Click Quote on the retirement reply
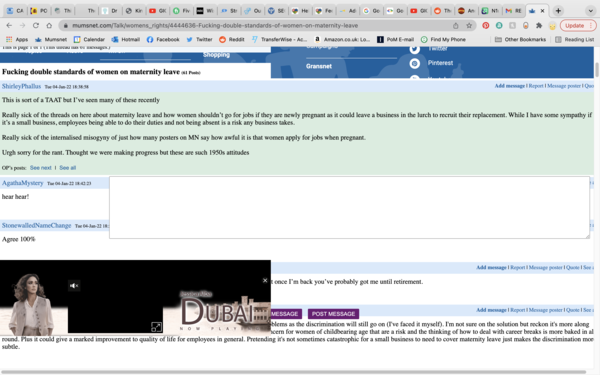The image size is (600, 375). [x=572, y=267]
